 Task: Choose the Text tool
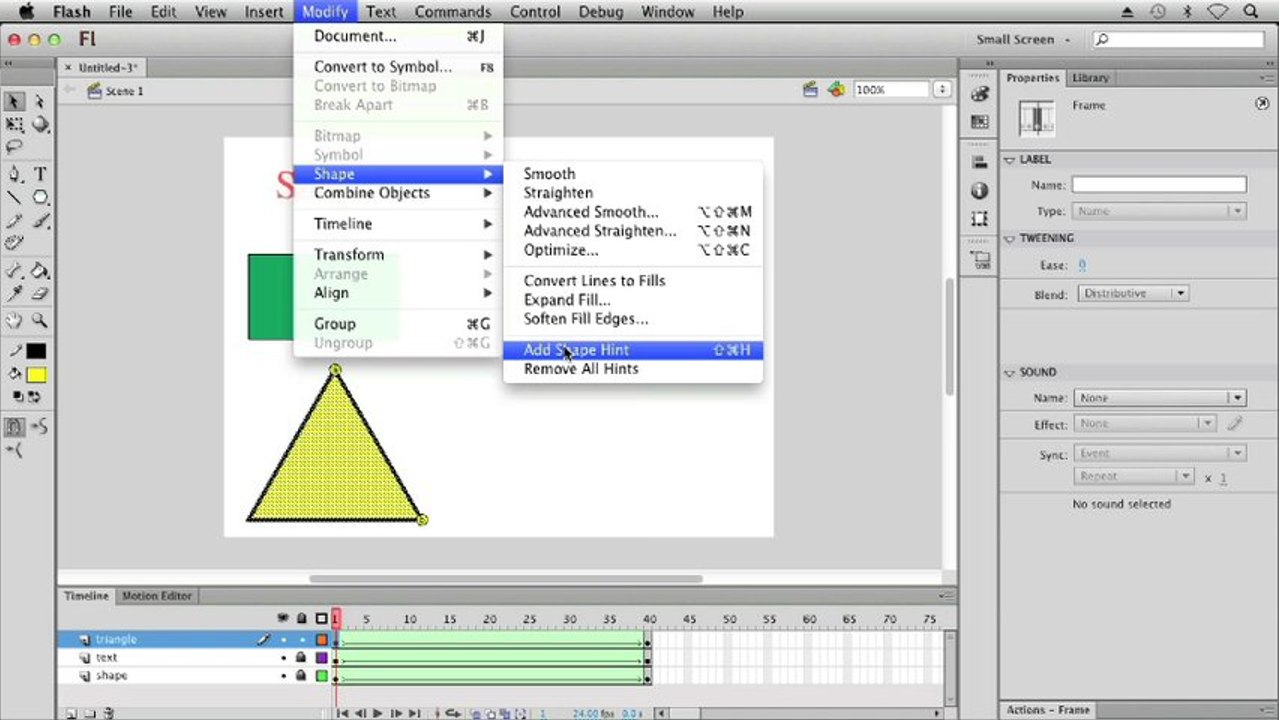coord(40,174)
